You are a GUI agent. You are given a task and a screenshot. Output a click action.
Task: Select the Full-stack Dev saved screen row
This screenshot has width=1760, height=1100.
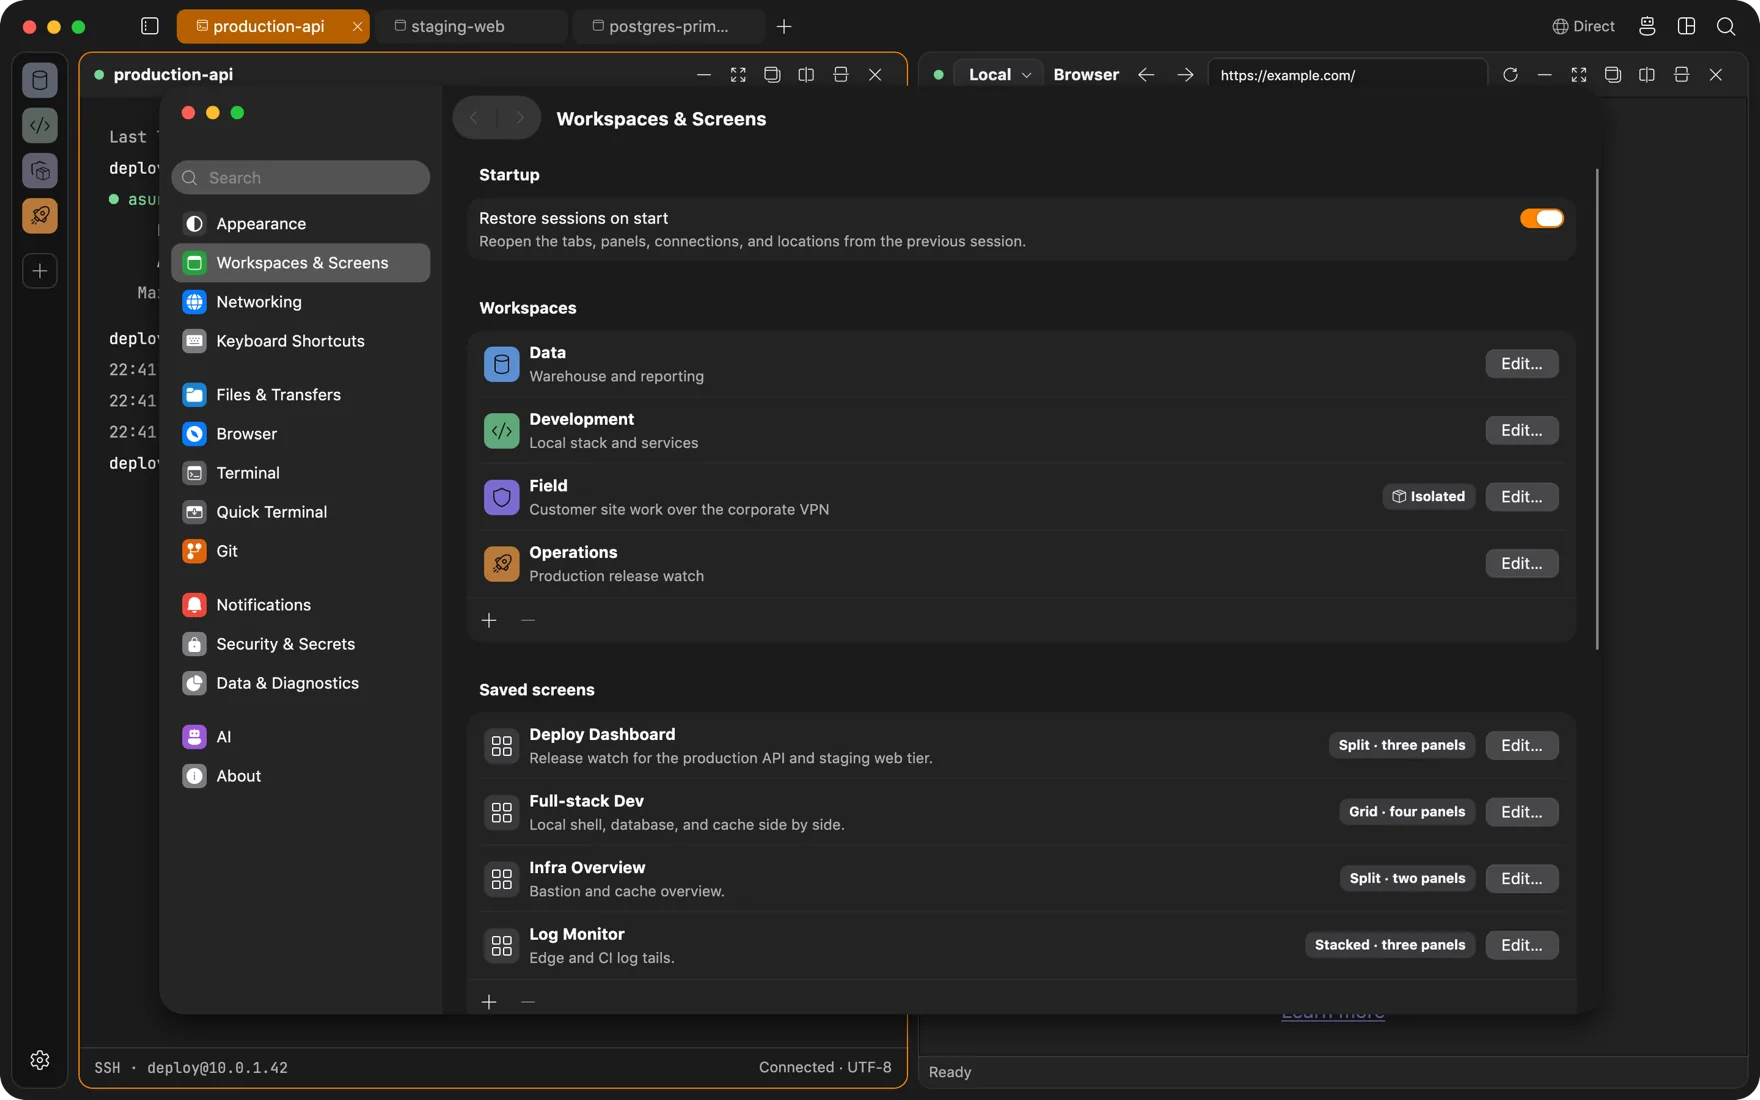(1021, 812)
